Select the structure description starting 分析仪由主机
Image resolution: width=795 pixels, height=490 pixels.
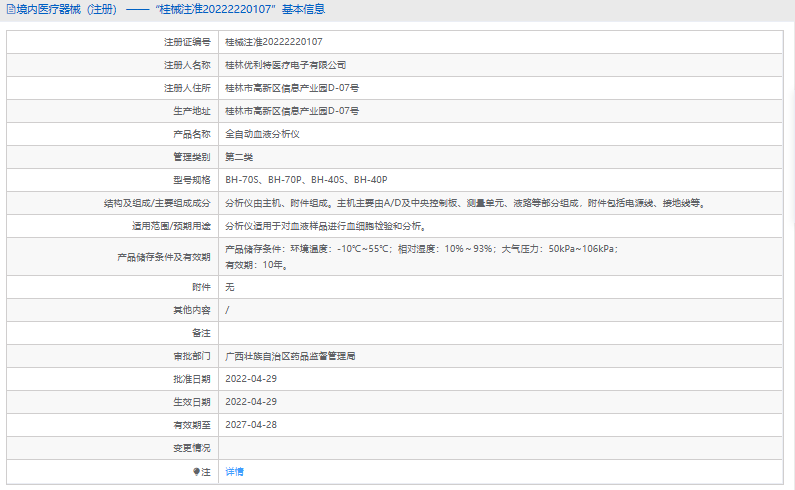(x=465, y=203)
